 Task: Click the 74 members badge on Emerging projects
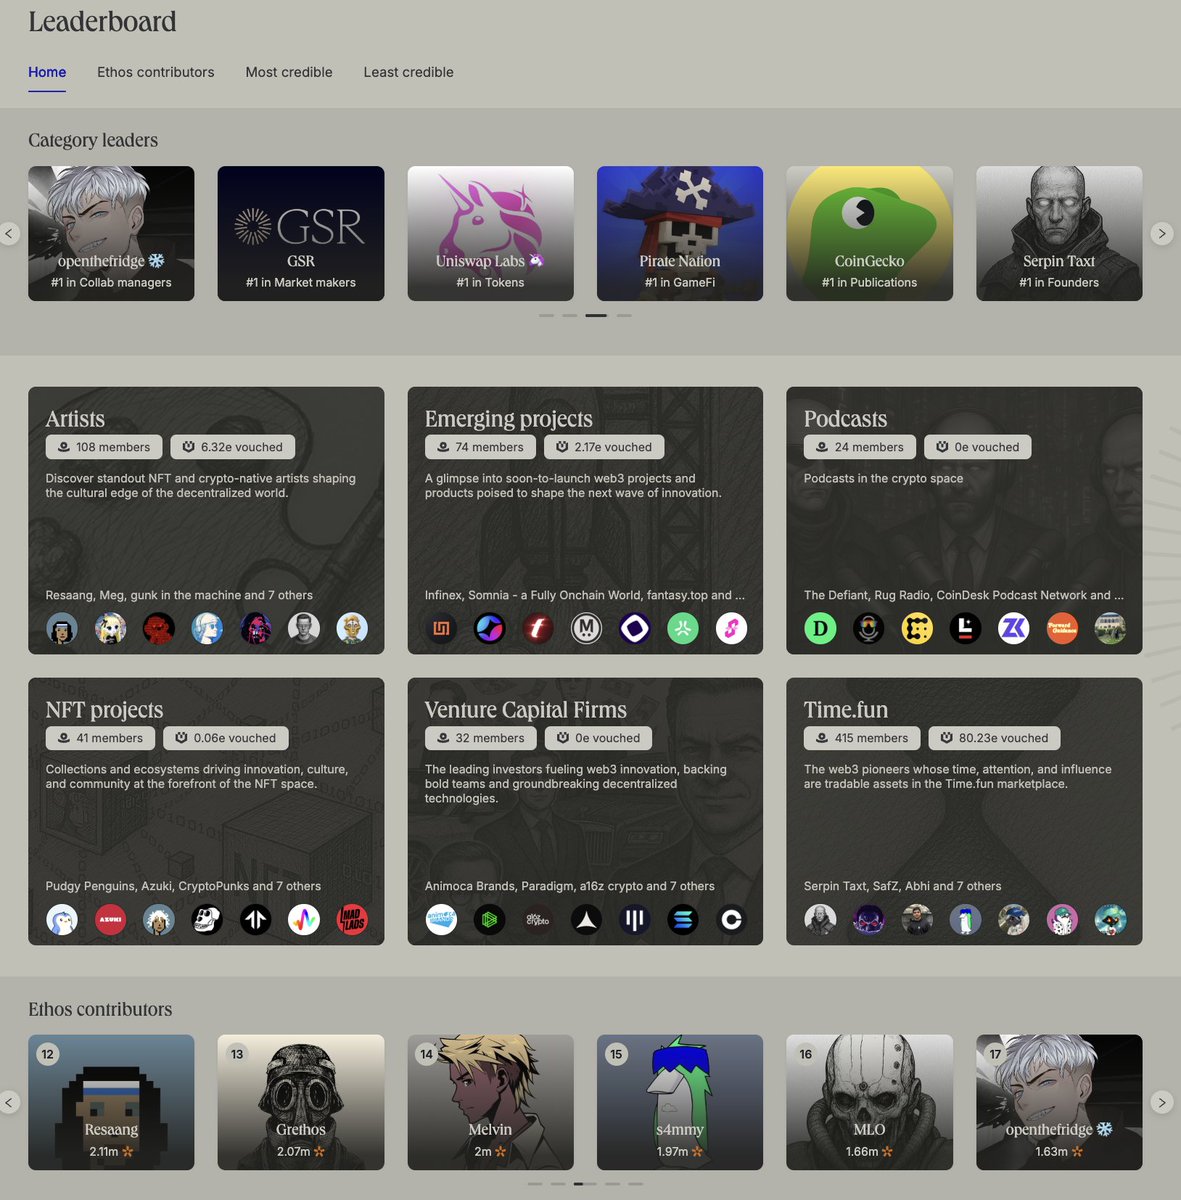coord(481,447)
